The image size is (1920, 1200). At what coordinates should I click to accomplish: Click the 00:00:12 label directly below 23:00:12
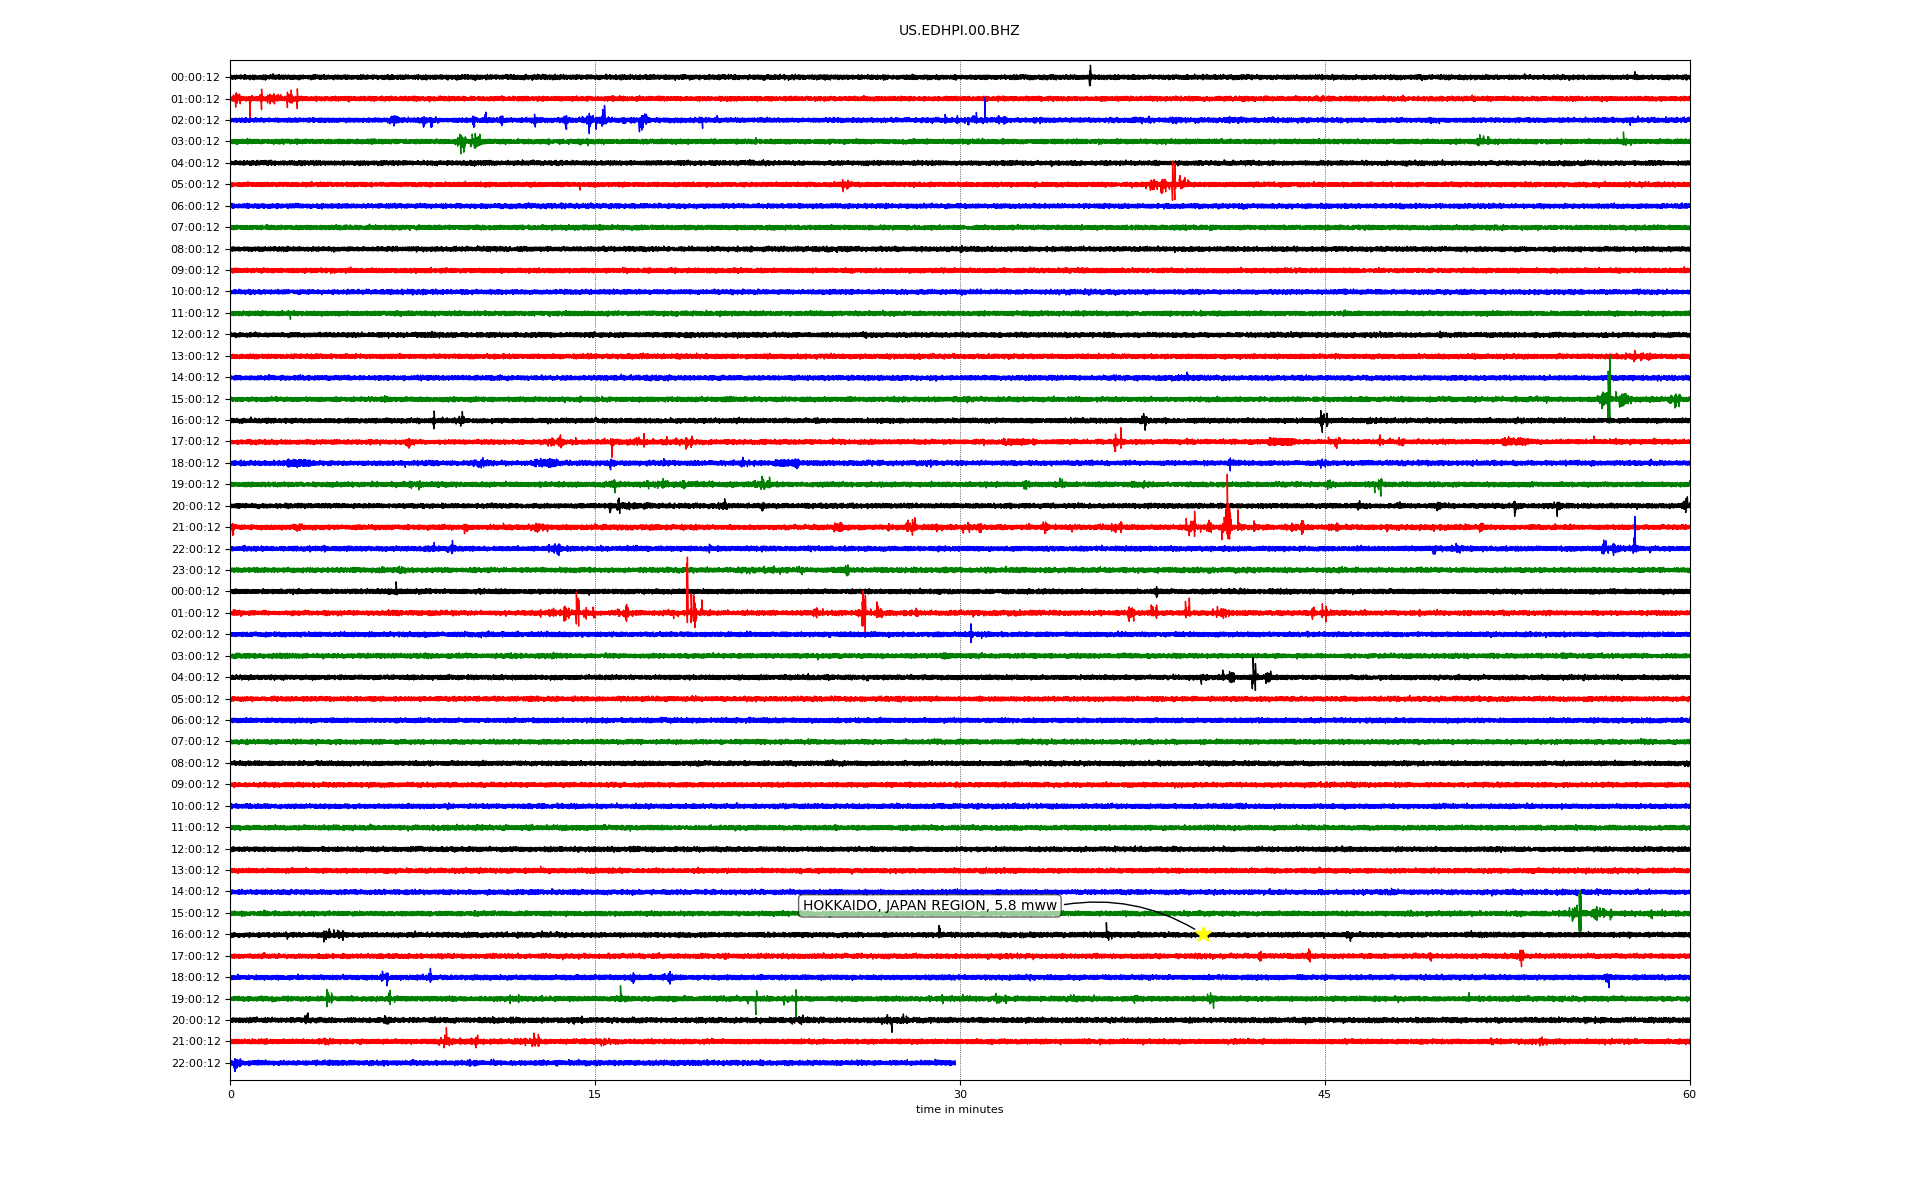[x=195, y=592]
